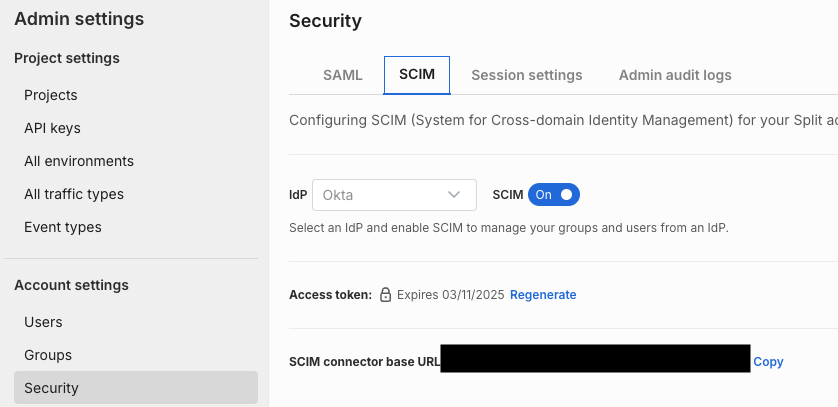Open Projects in the sidebar
The image size is (838, 407).
(x=51, y=95)
